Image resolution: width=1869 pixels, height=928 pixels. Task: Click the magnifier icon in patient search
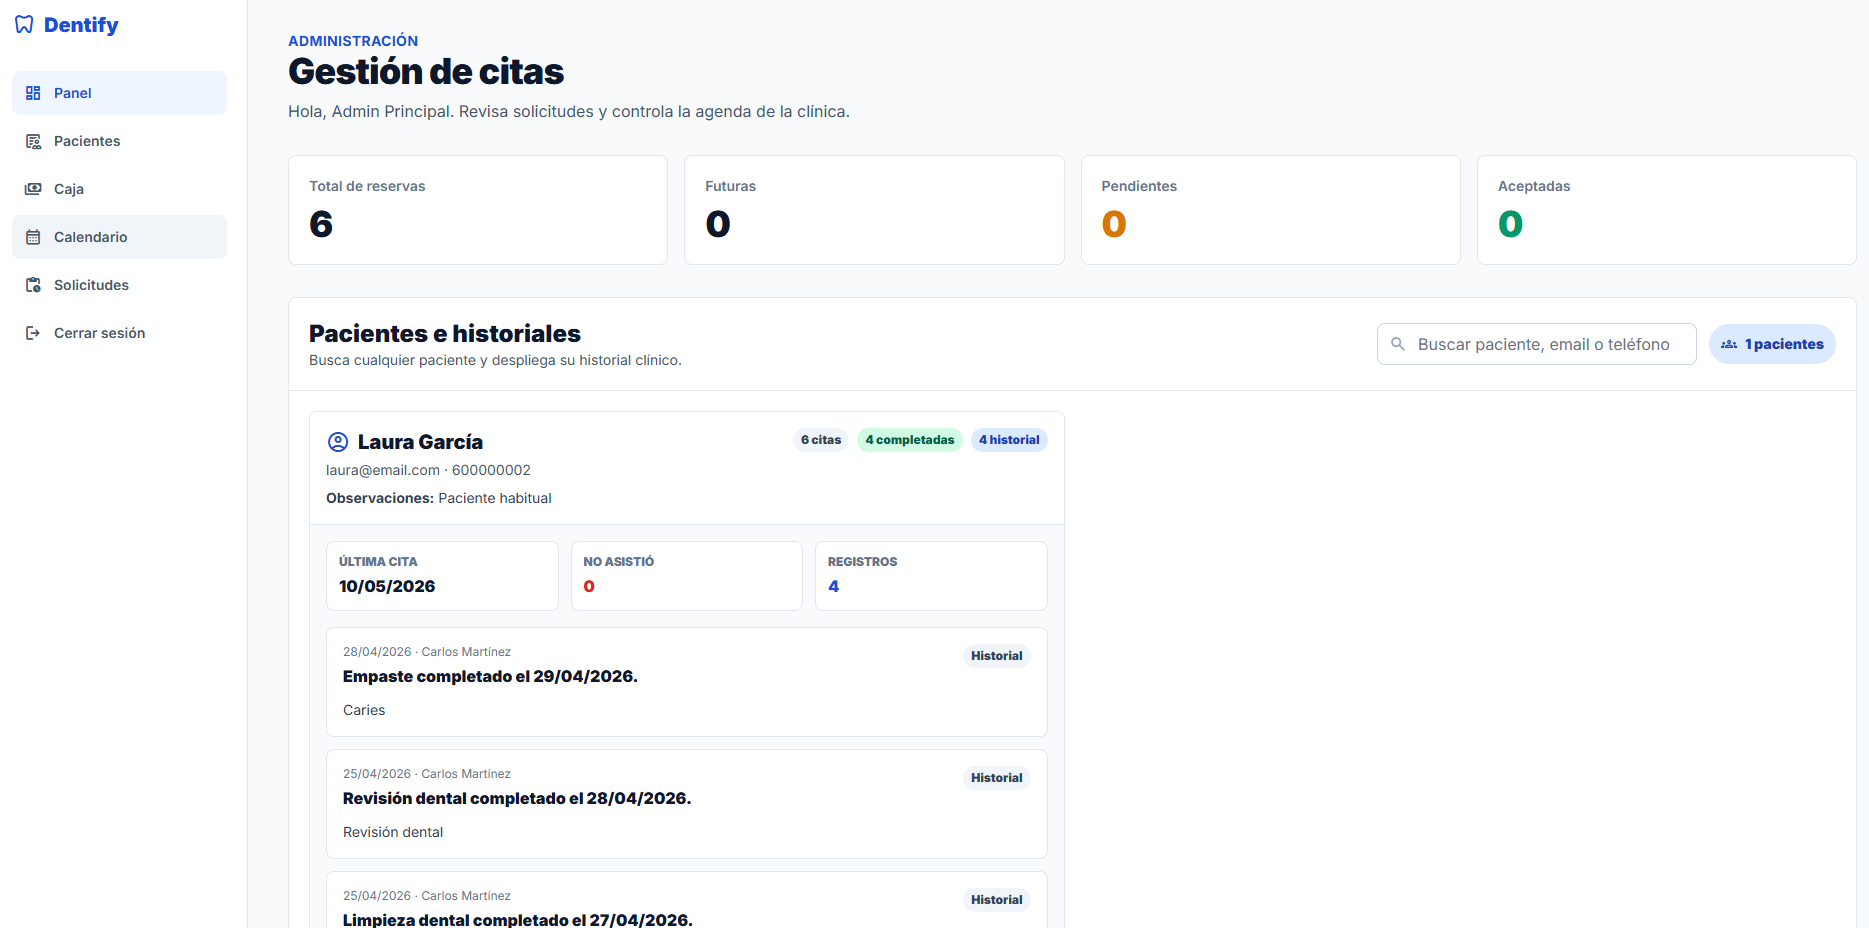pyautogui.click(x=1398, y=344)
